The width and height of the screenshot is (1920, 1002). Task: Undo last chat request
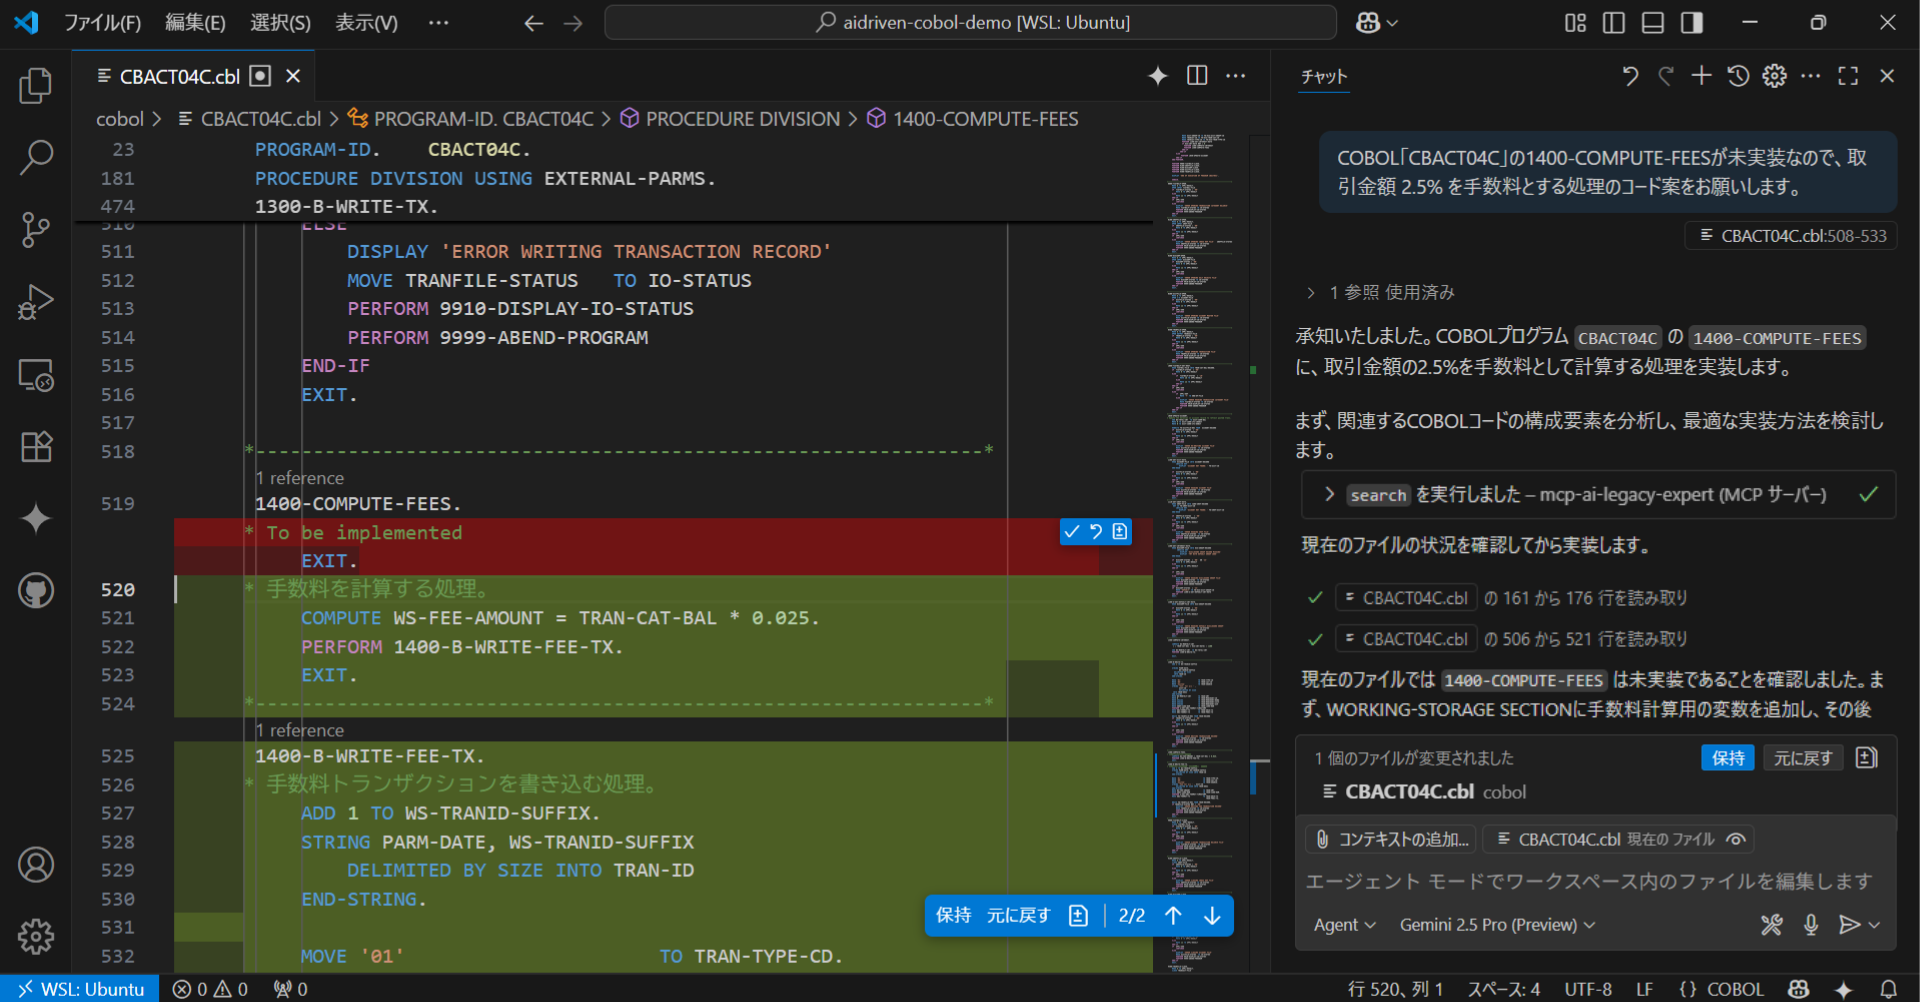[x=1630, y=76]
